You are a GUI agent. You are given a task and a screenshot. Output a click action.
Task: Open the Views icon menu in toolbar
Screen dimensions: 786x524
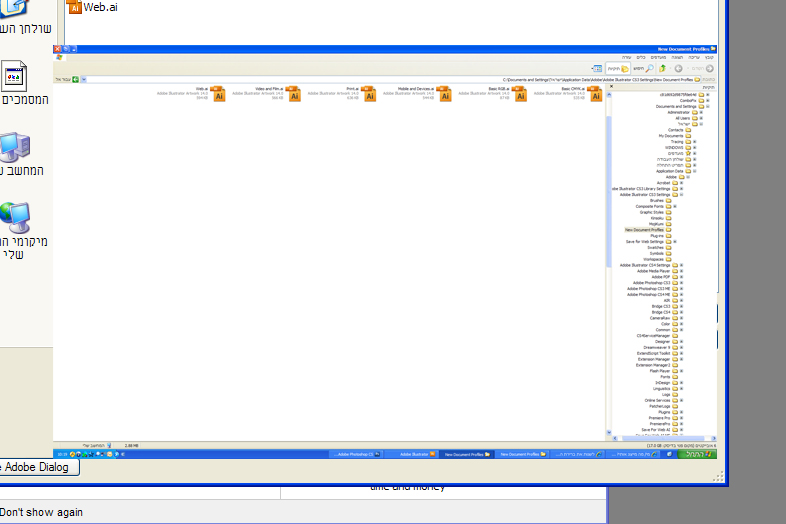pos(597,69)
